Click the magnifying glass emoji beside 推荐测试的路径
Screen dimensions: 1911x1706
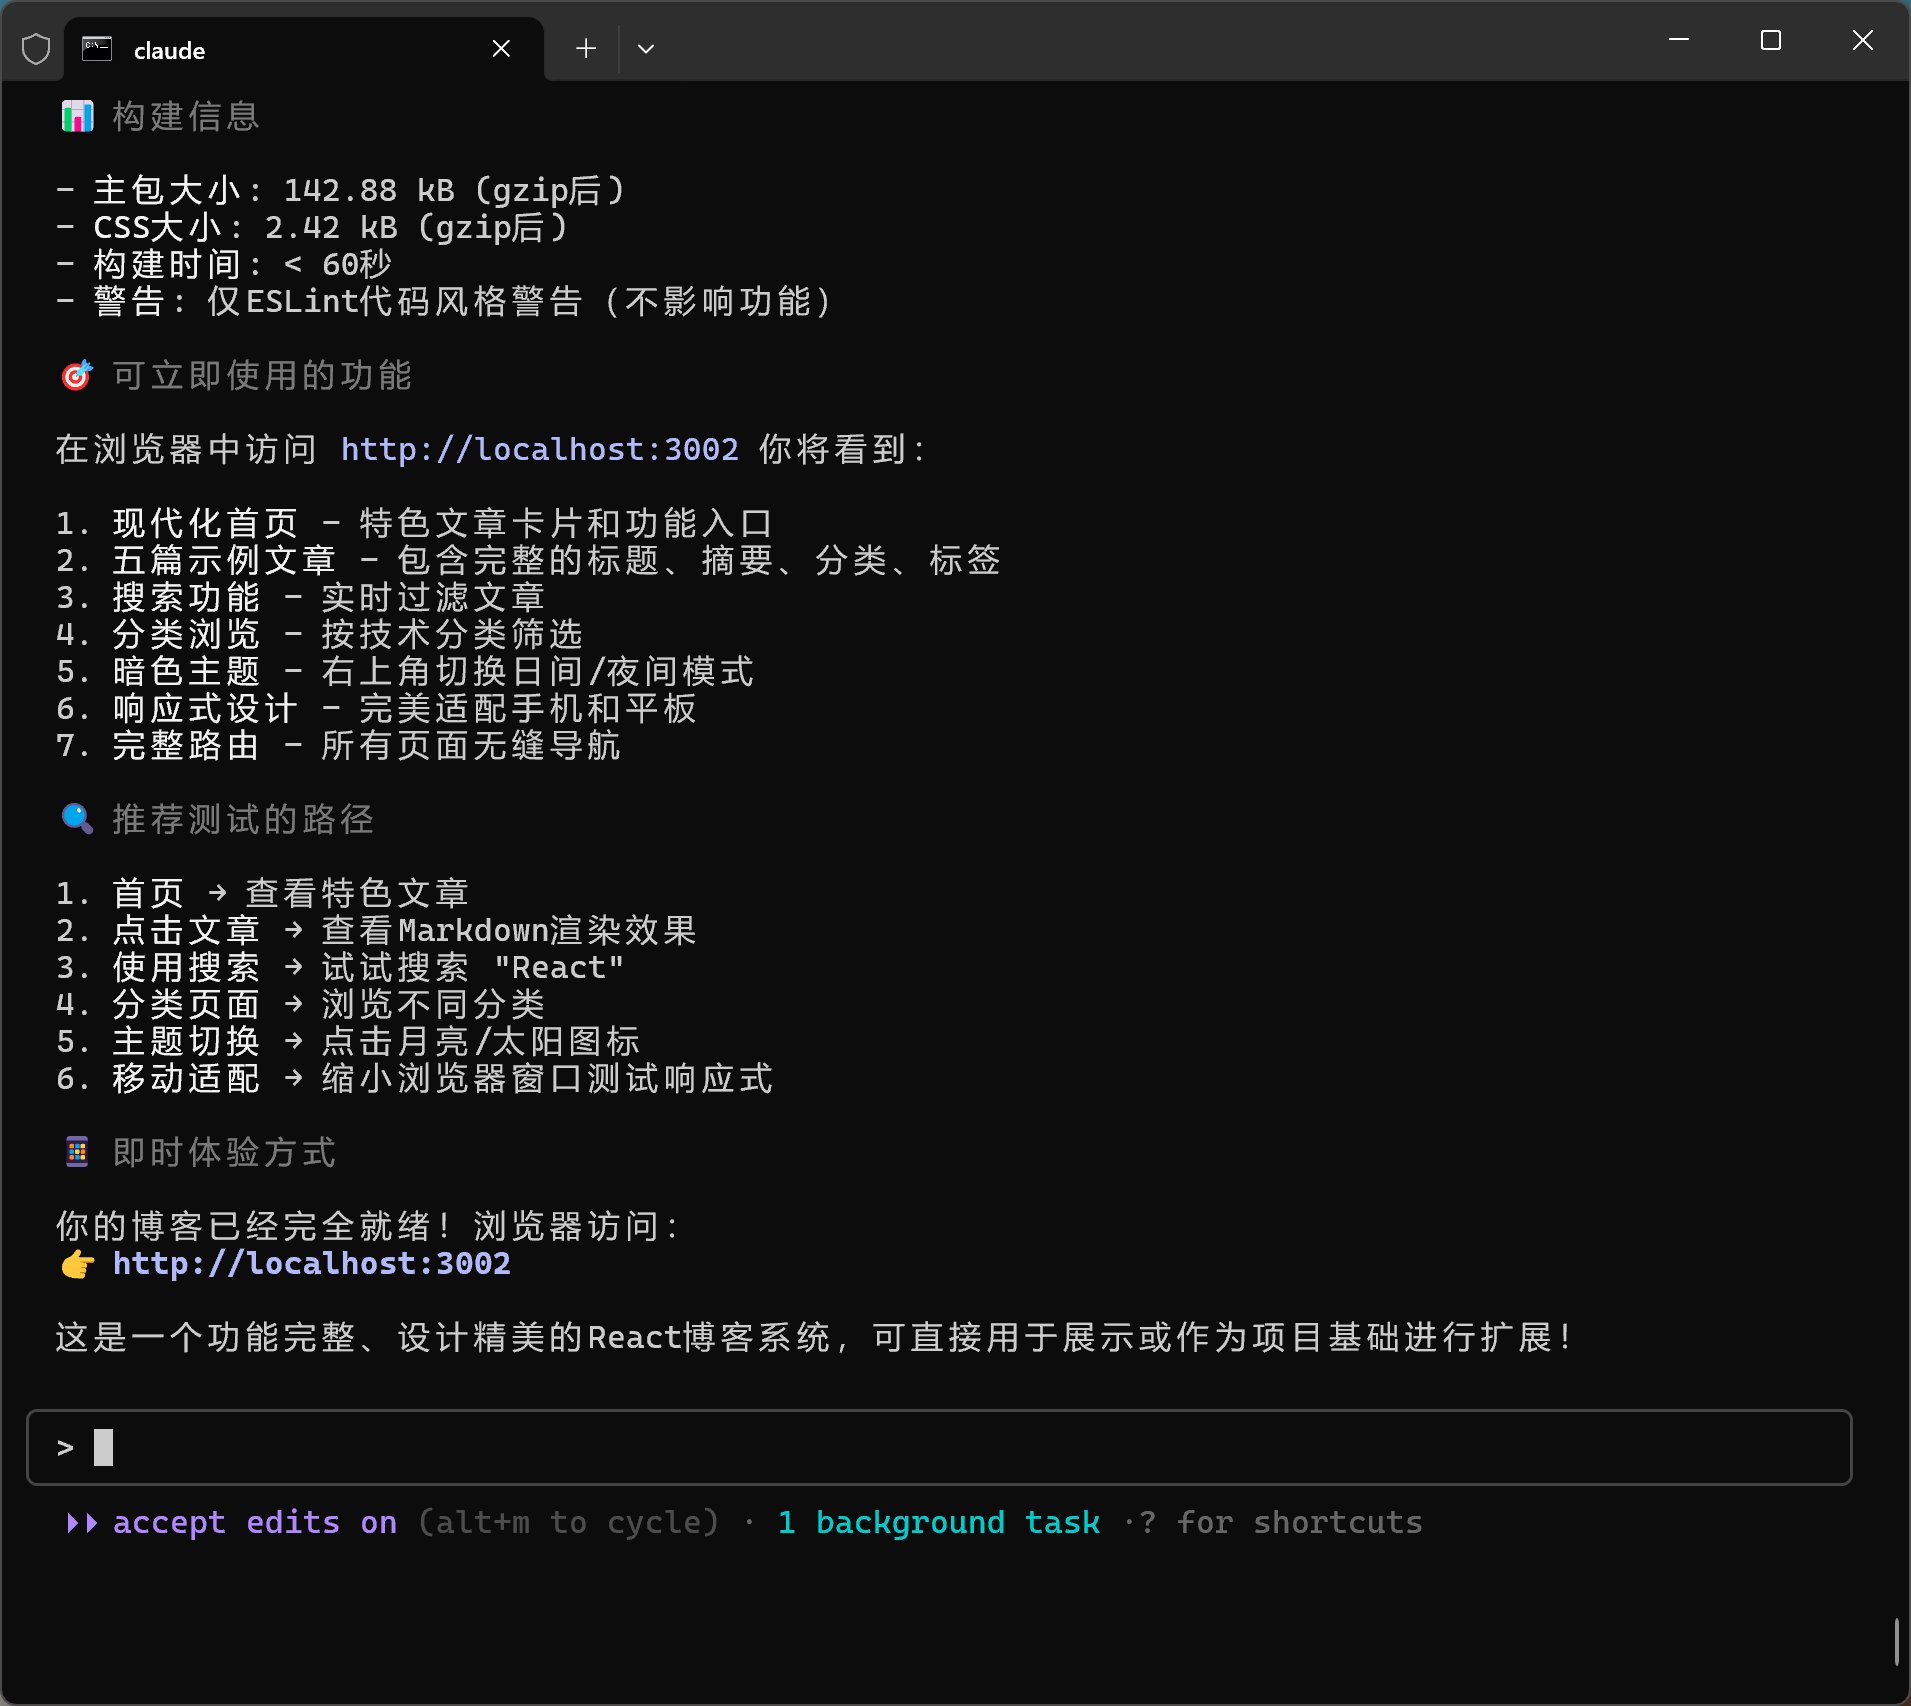[75, 818]
